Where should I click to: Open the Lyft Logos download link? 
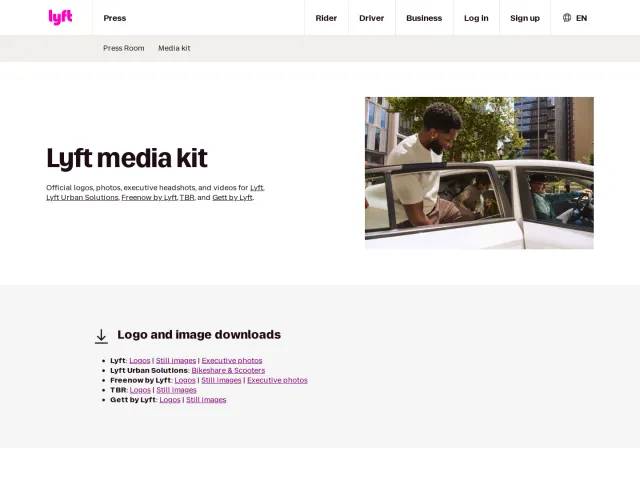[x=140, y=360]
